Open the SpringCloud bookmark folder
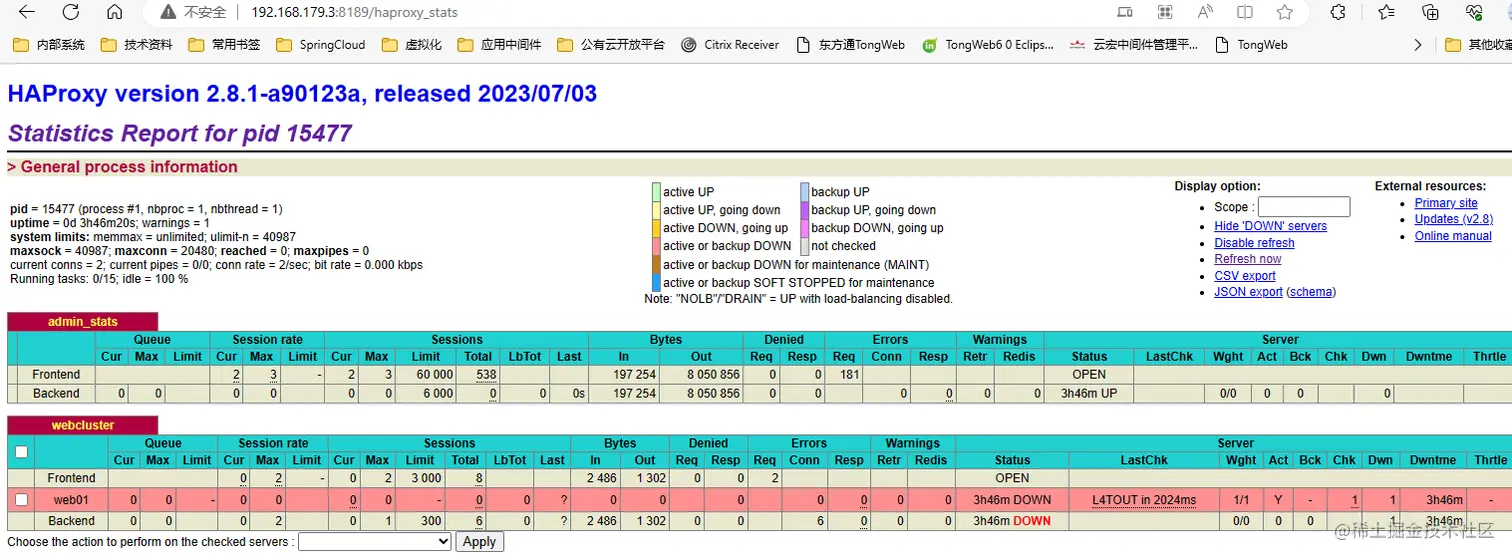The image size is (1512, 558). 320,45
